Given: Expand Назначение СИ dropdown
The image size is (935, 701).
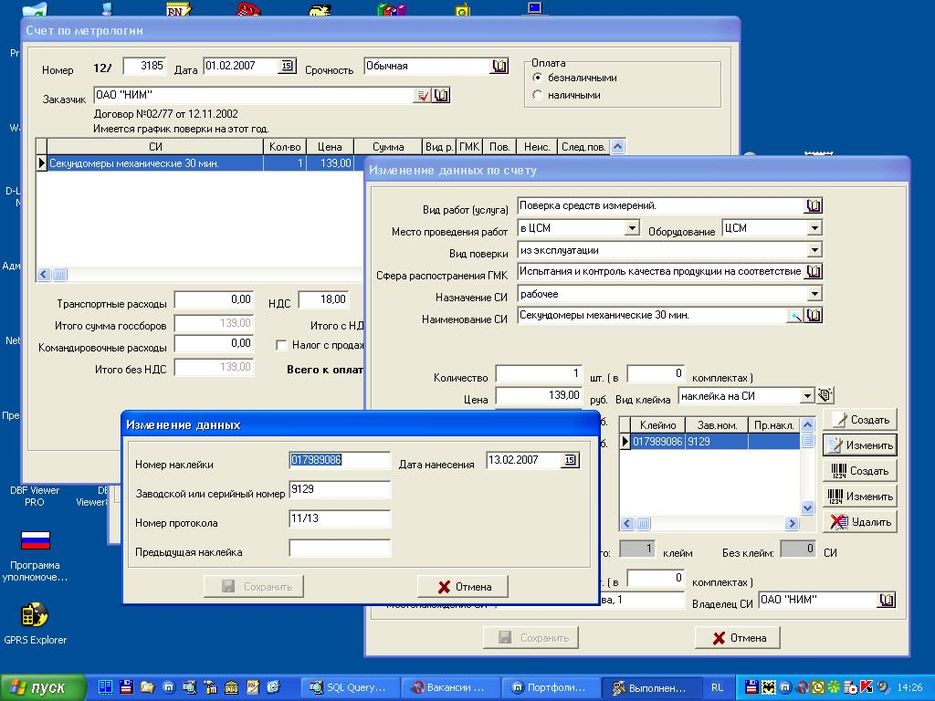Looking at the screenshot, I should pos(815,294).
